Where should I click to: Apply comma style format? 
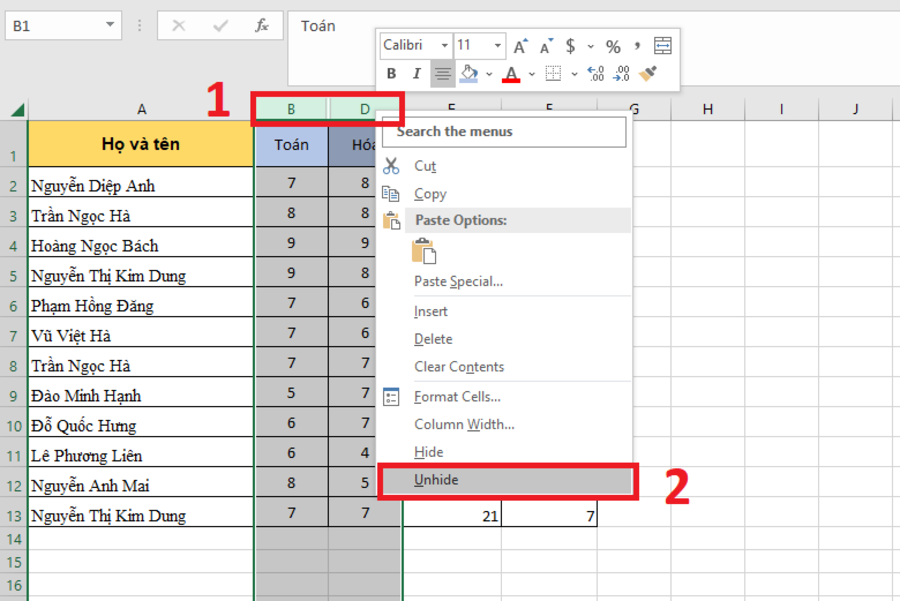[x=637, y=45]
